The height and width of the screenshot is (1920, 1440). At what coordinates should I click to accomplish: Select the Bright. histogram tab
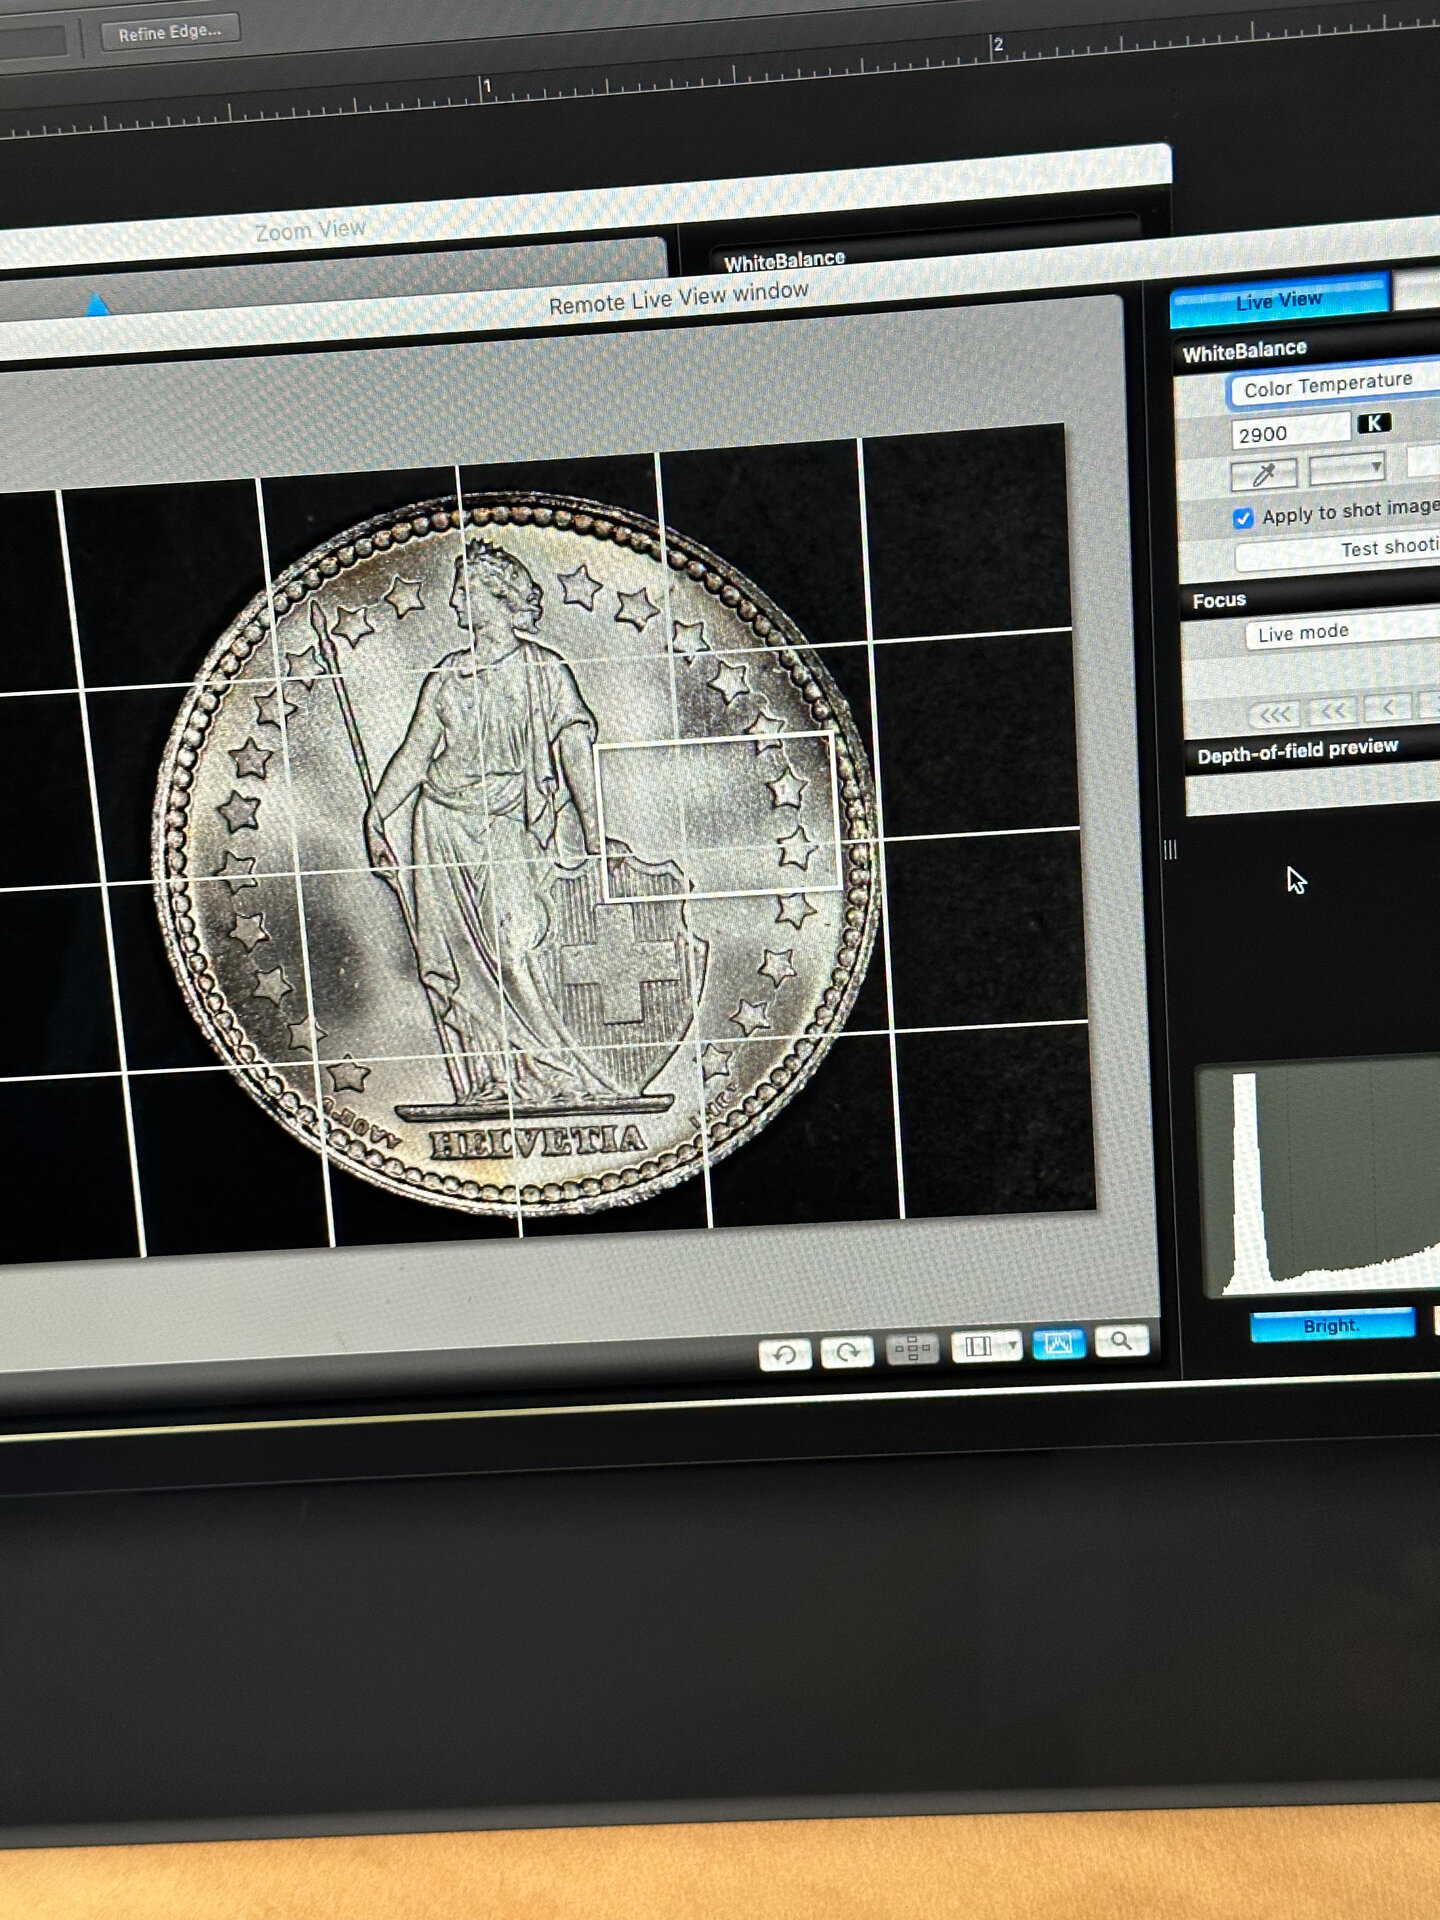[x=1331, y=1326]
